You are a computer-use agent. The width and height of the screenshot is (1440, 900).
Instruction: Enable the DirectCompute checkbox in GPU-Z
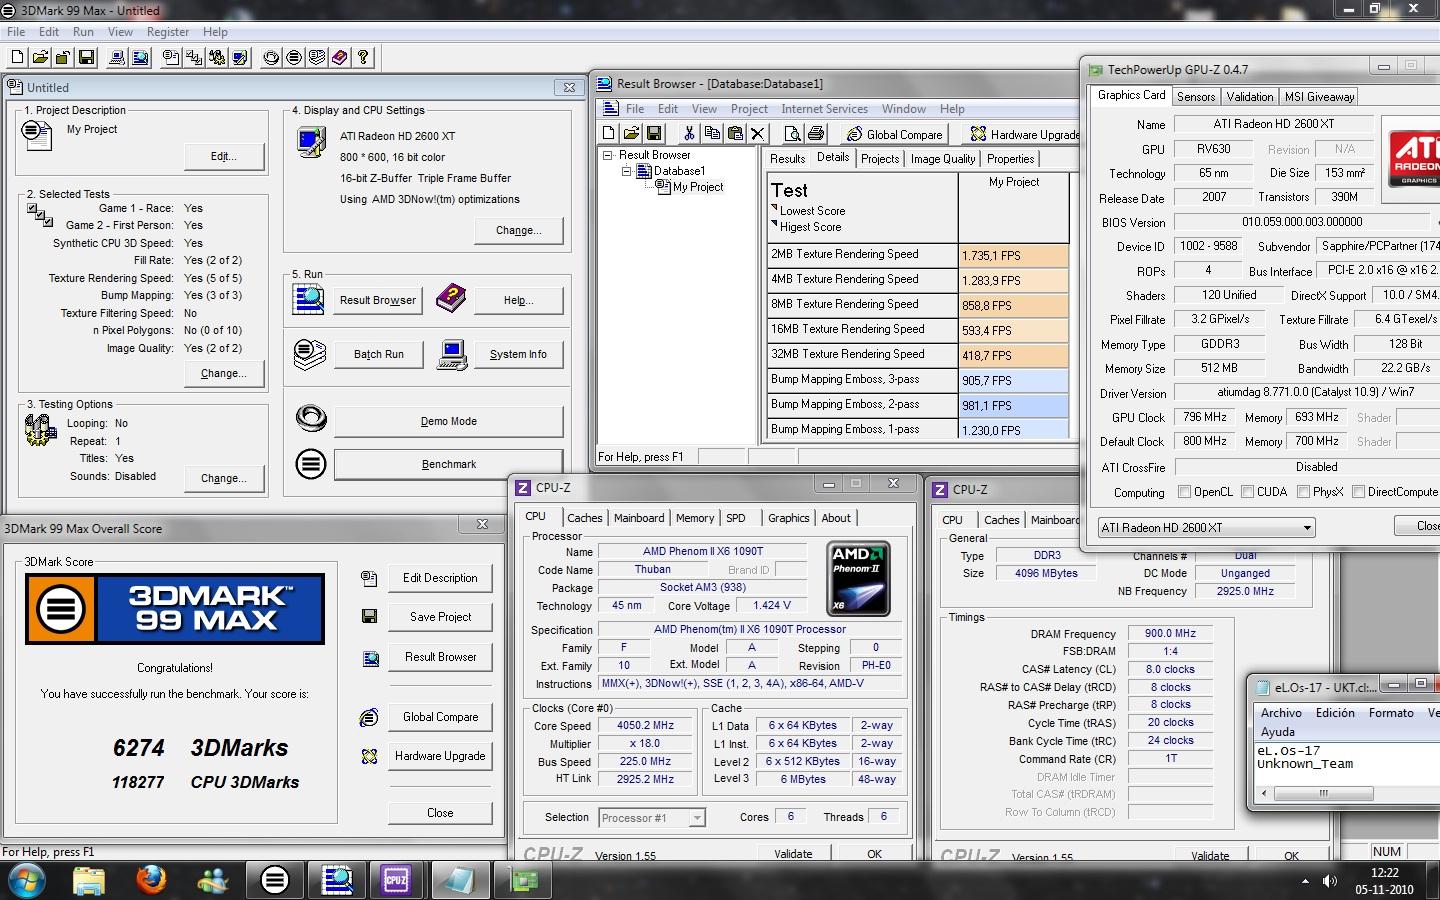click(1359, 492)
